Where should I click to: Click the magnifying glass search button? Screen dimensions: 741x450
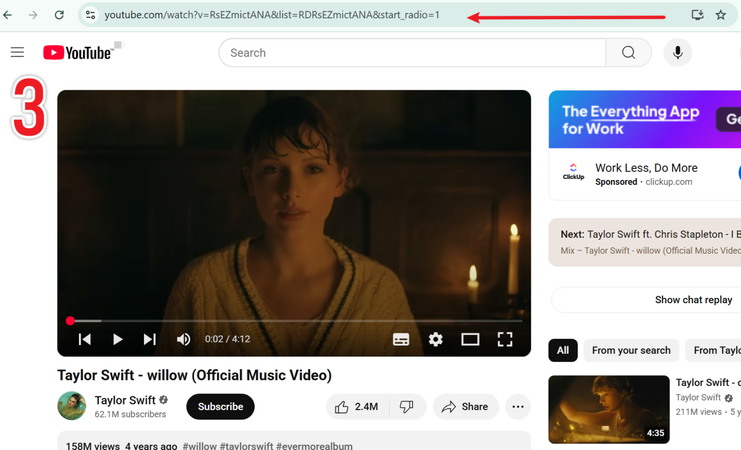click(629, 52)
